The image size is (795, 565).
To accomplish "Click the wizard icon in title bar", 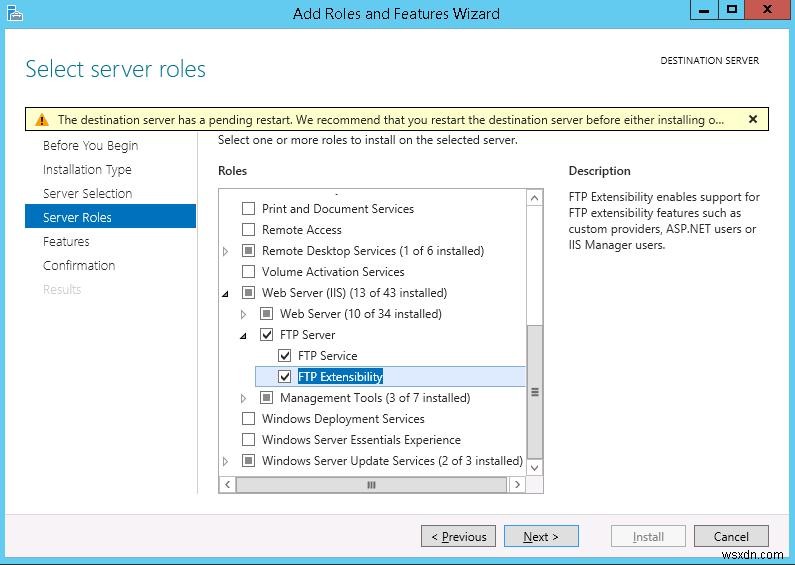I will (x=15, y=13).
